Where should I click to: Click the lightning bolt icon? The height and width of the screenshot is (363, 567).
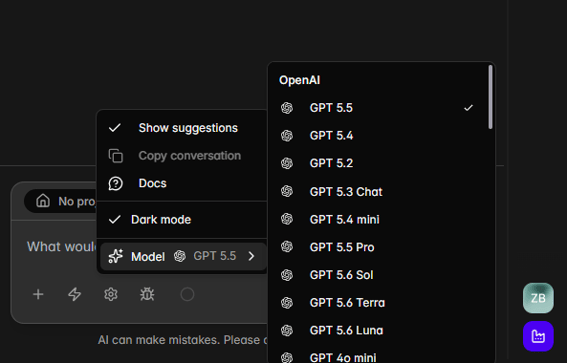click(74, 294)
